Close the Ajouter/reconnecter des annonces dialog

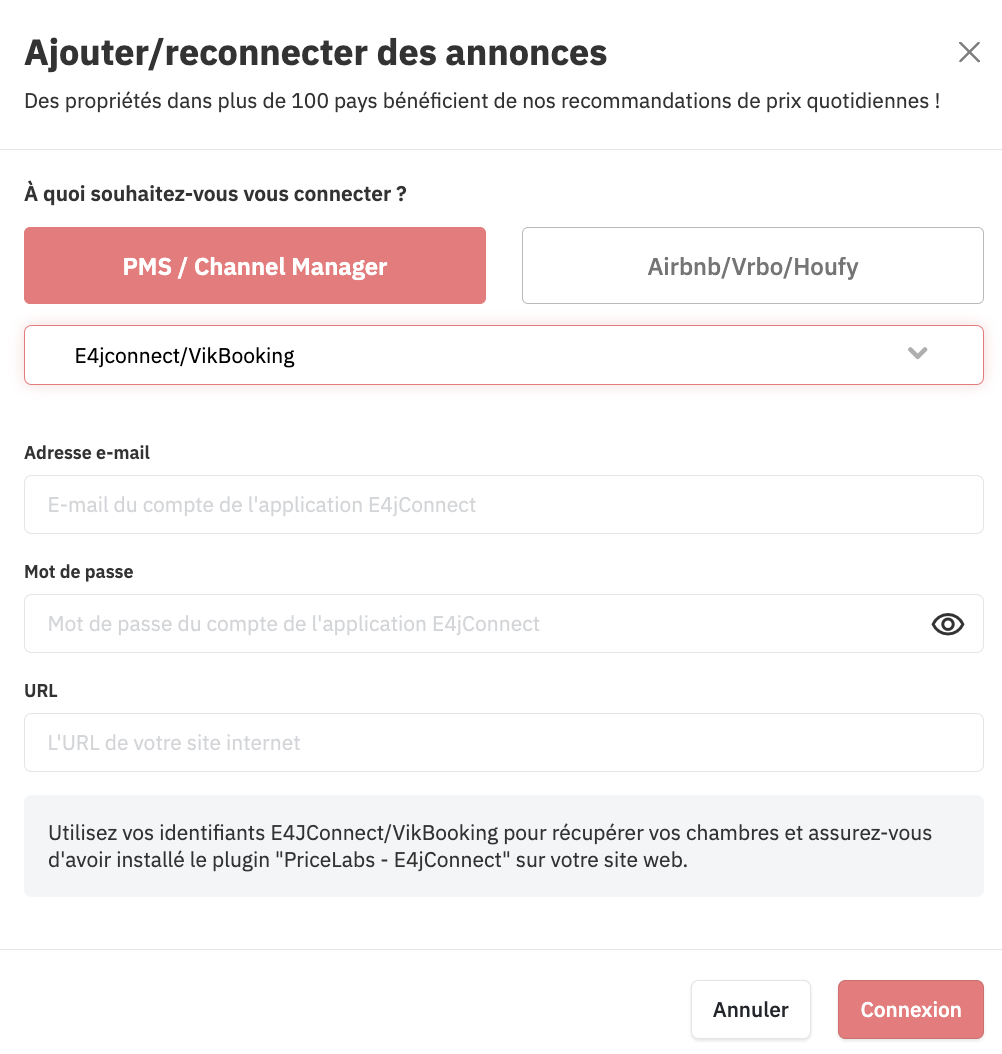click(x=969, y=52)
